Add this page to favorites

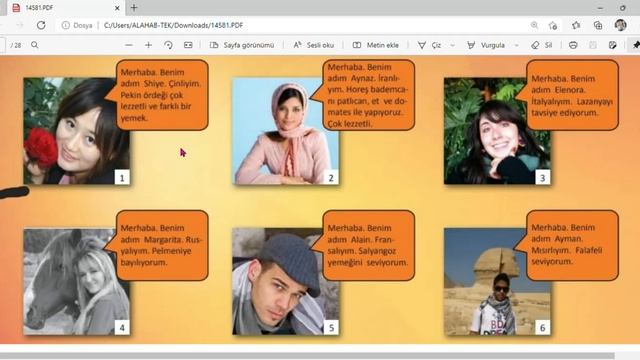point(553,25)
